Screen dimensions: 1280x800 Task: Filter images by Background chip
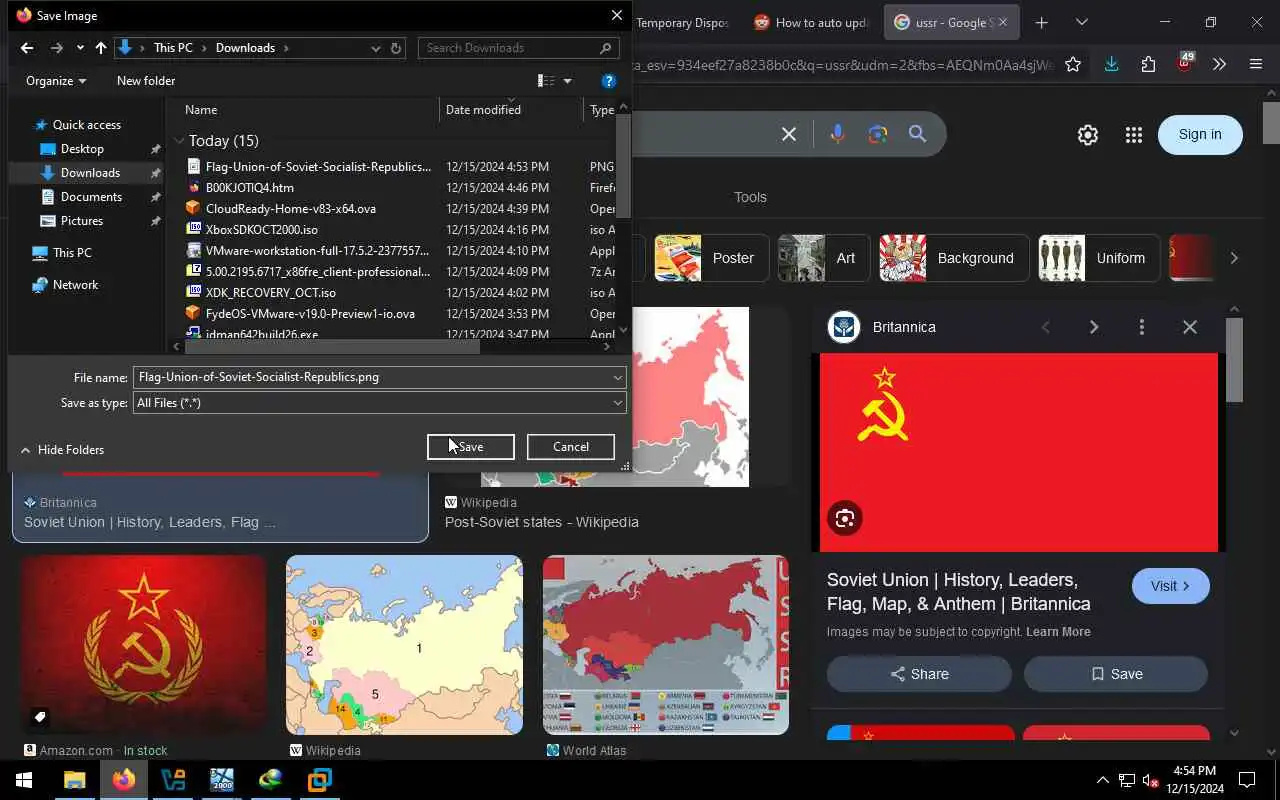(954, 258)
